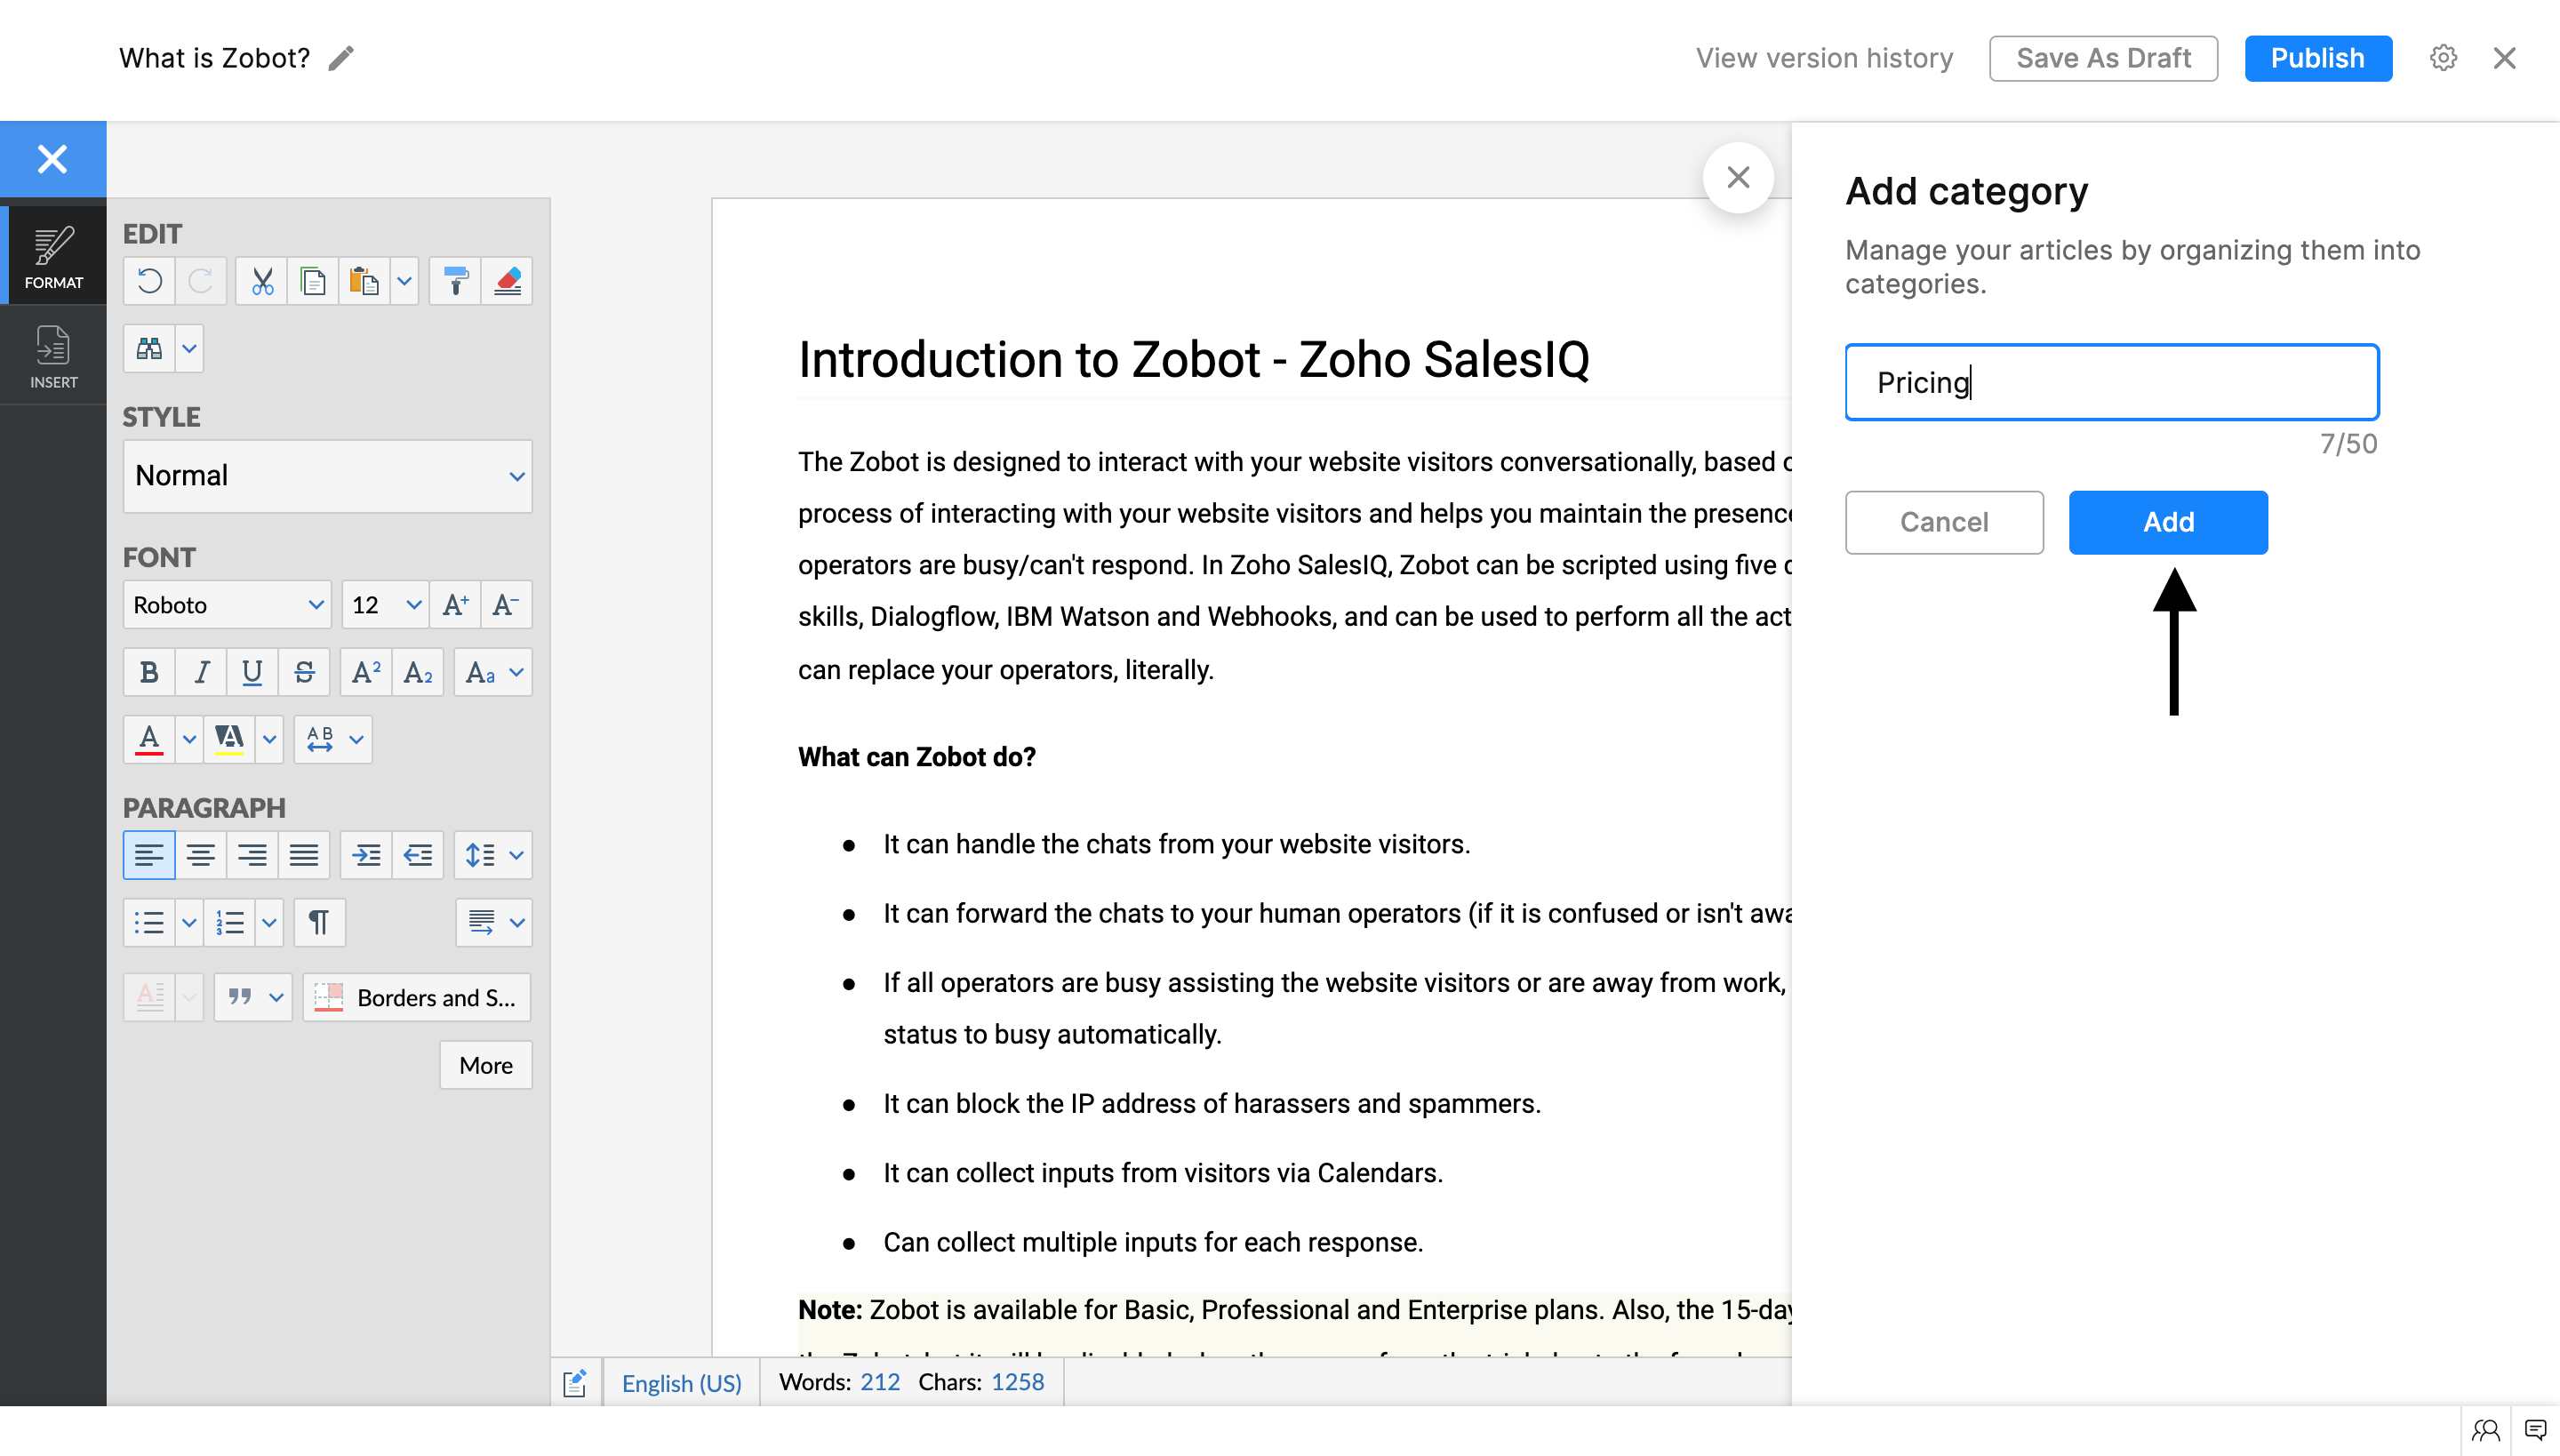Click the Format Painter icon
Screen dimensions: 2560x1456
456,281
